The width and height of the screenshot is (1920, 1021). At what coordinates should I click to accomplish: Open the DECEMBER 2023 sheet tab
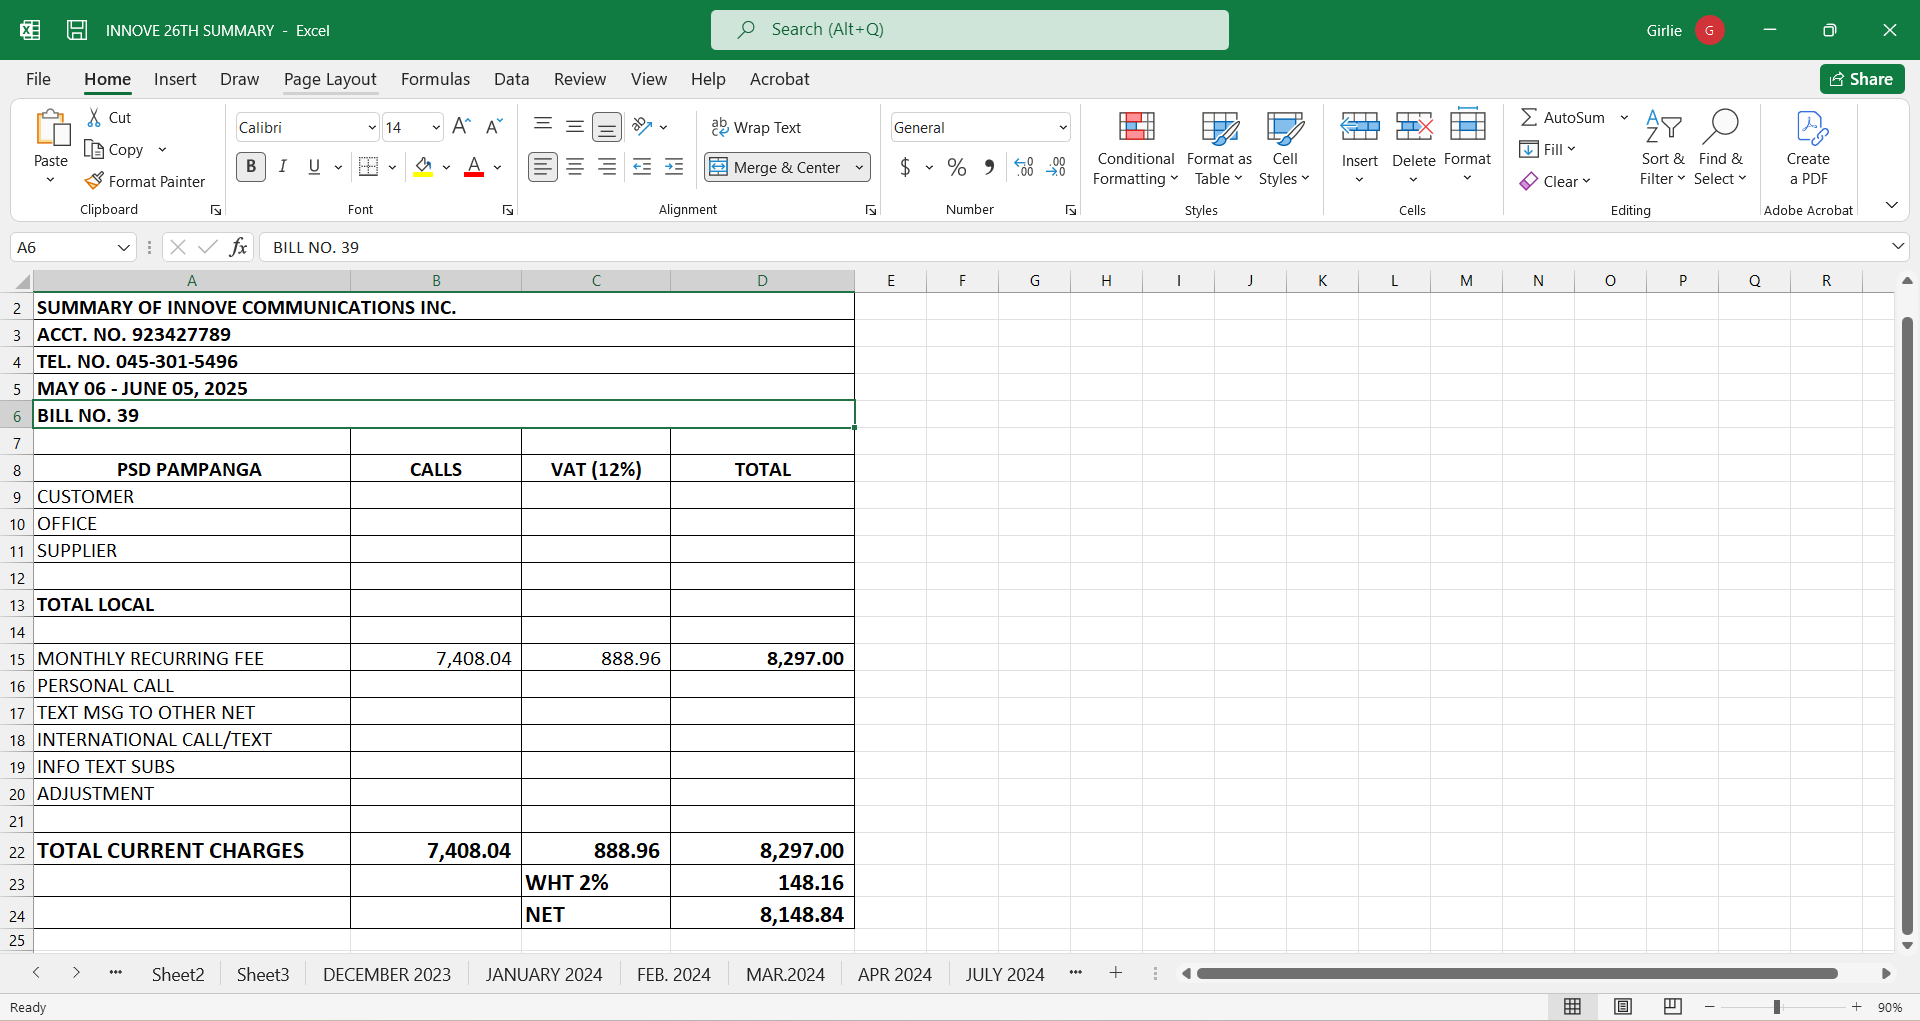pyautogui.click(x=387, y=974)
